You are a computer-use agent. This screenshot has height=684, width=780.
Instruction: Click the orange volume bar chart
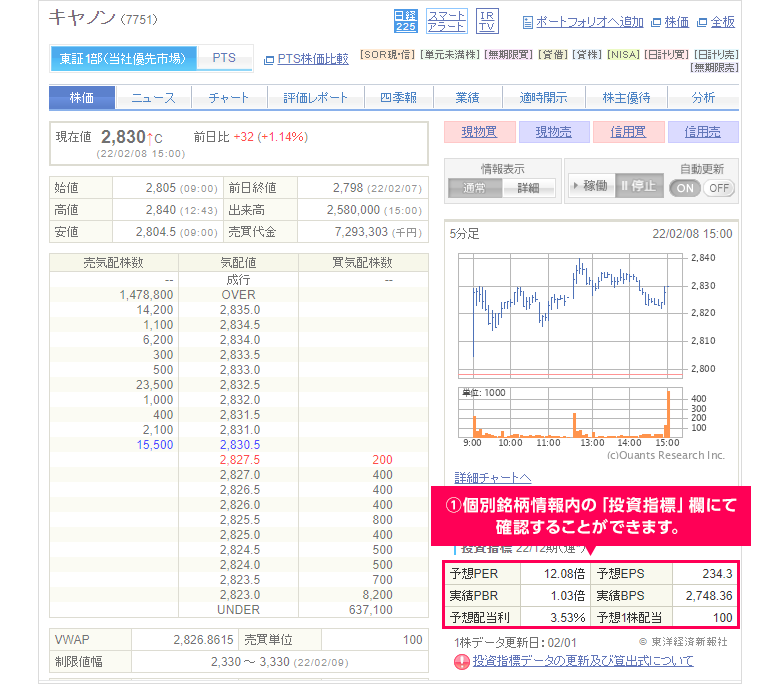pos(570,412)
